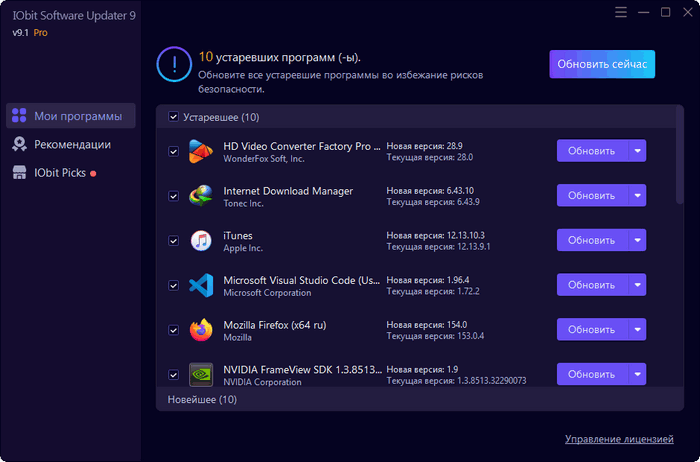Update iTunes to version 12.13.10.3

[592, 240]
